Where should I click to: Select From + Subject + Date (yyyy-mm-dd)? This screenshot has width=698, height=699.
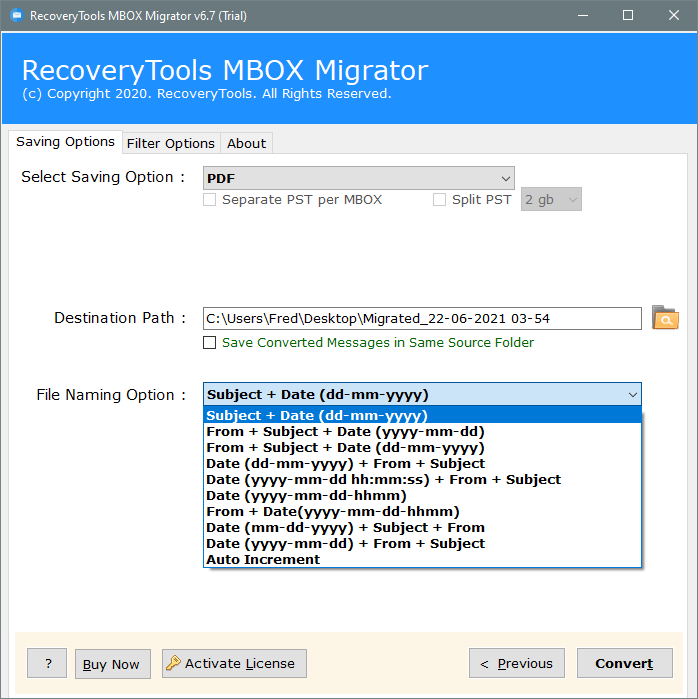422,432
